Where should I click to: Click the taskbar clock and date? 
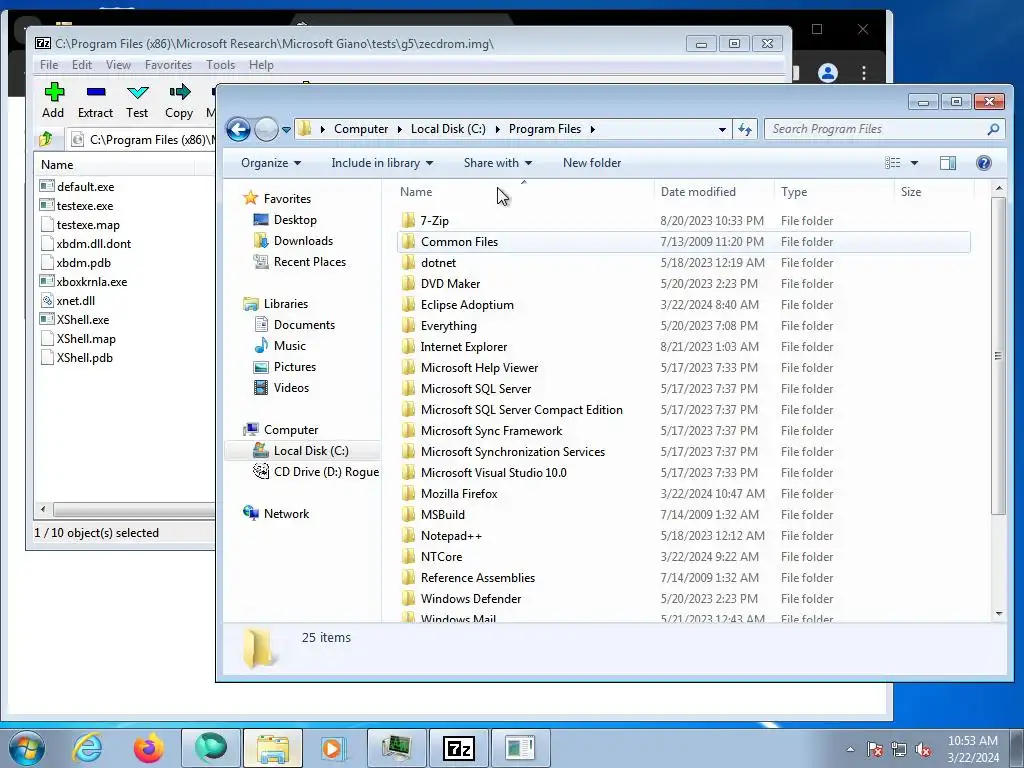click(973, 749)
